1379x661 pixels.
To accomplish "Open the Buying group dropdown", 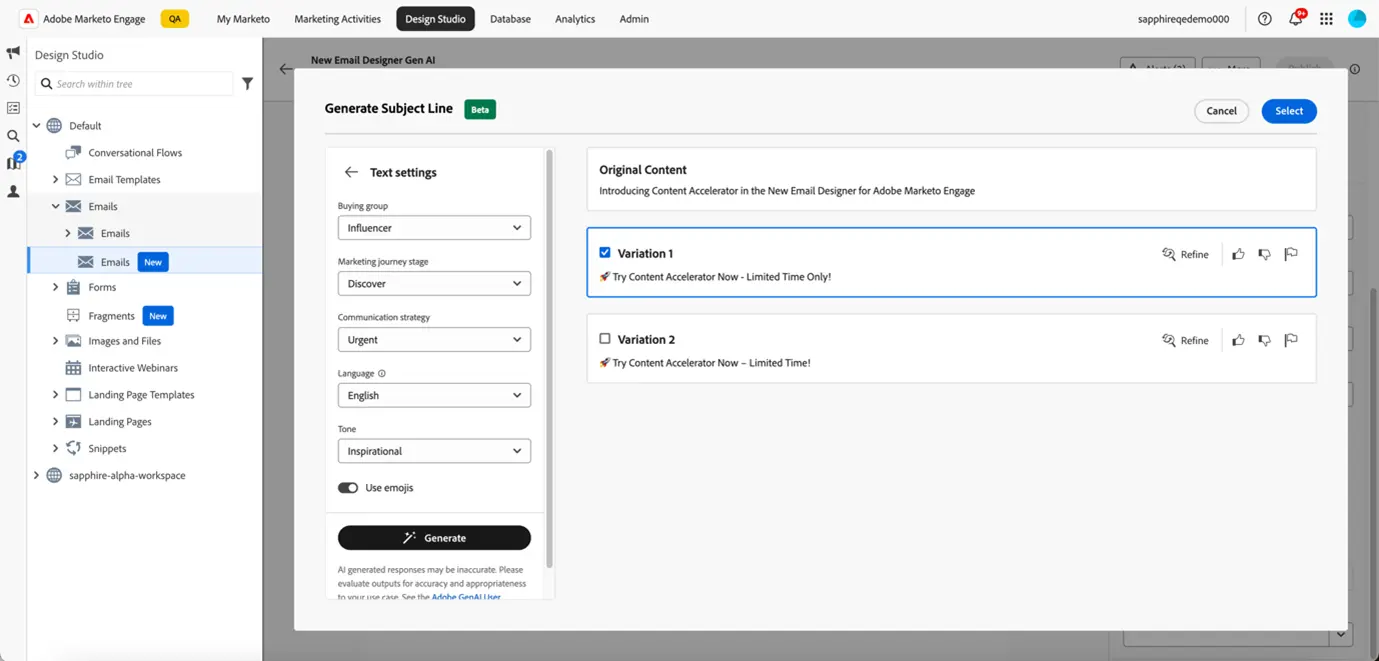I will coord(434,228).
